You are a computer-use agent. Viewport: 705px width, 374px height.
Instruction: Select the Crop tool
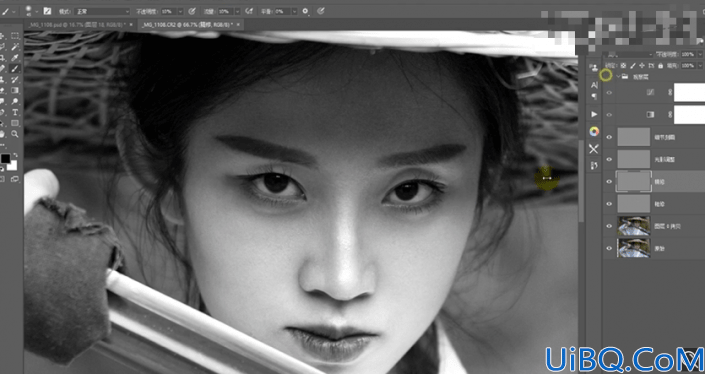point(2,58)
